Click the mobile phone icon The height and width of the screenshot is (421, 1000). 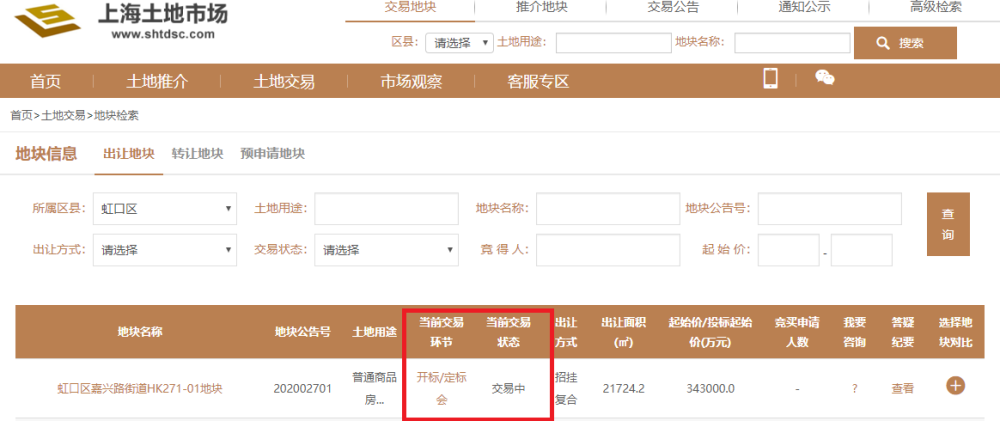click(770, 78)
